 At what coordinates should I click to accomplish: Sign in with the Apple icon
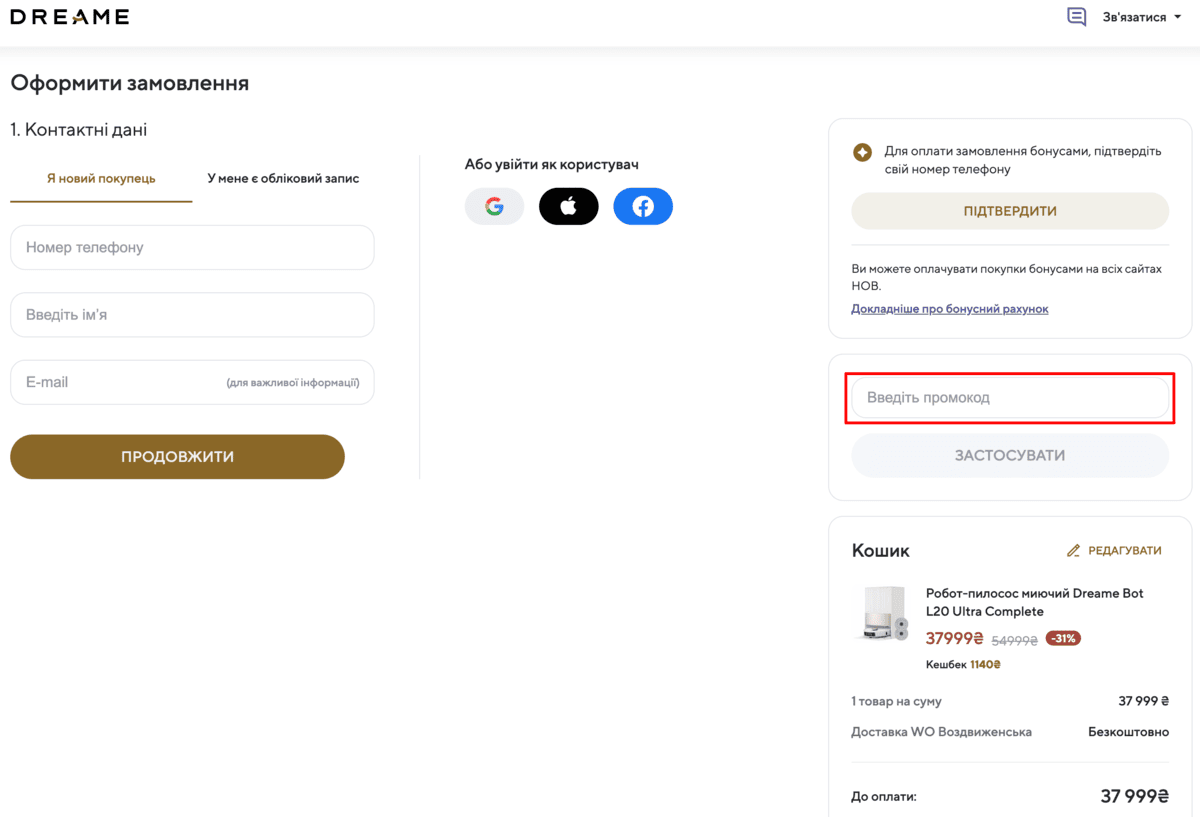click(x=568, y=207)
